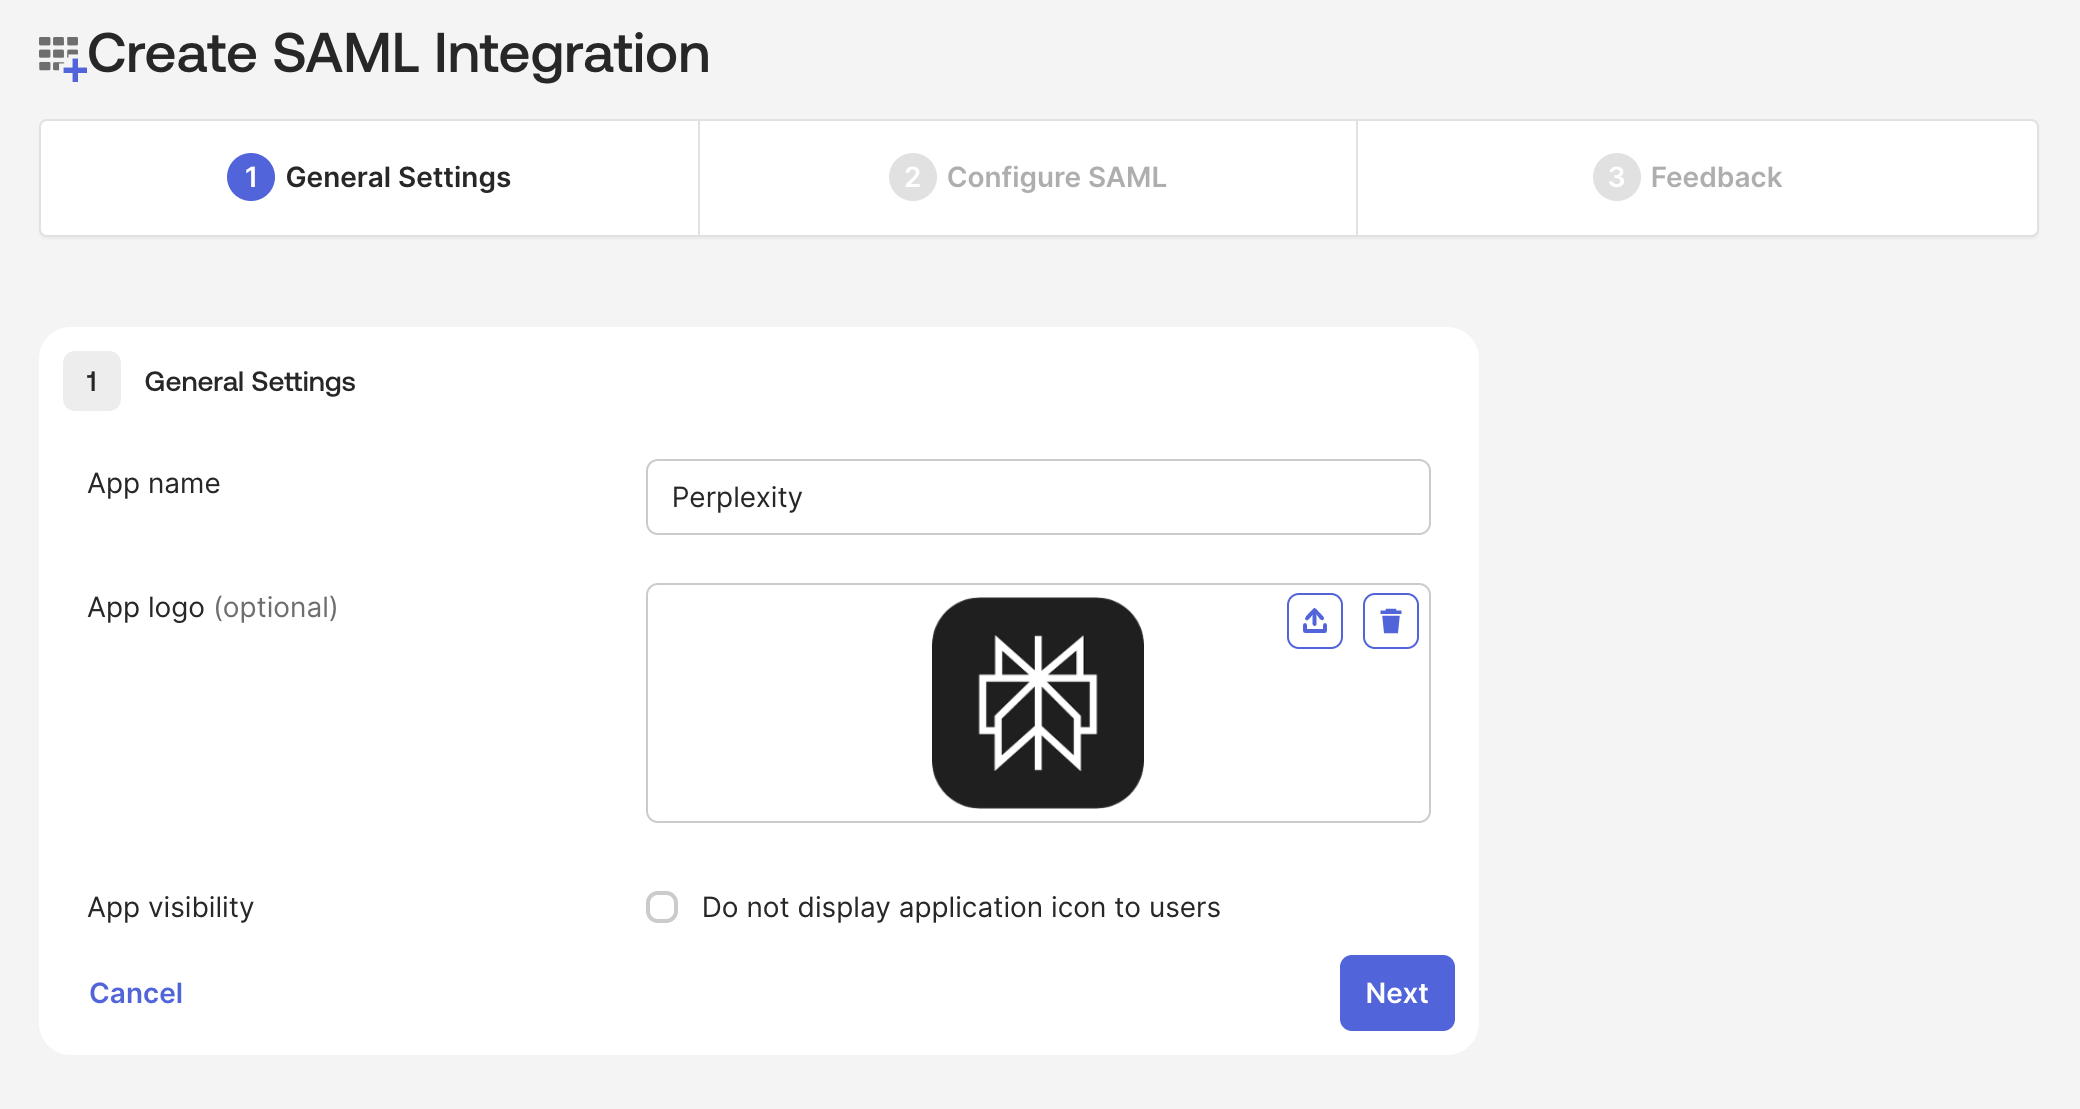Click the App visibility label
The width and height of the screenshot is (2080, 1109).
tap(171, 907)
